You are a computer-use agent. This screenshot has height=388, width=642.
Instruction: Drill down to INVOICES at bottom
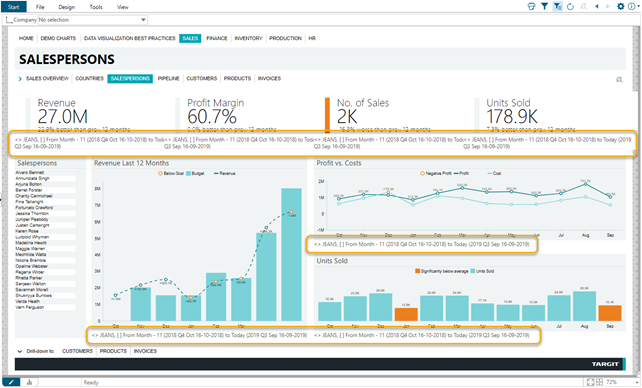point(145,351)
